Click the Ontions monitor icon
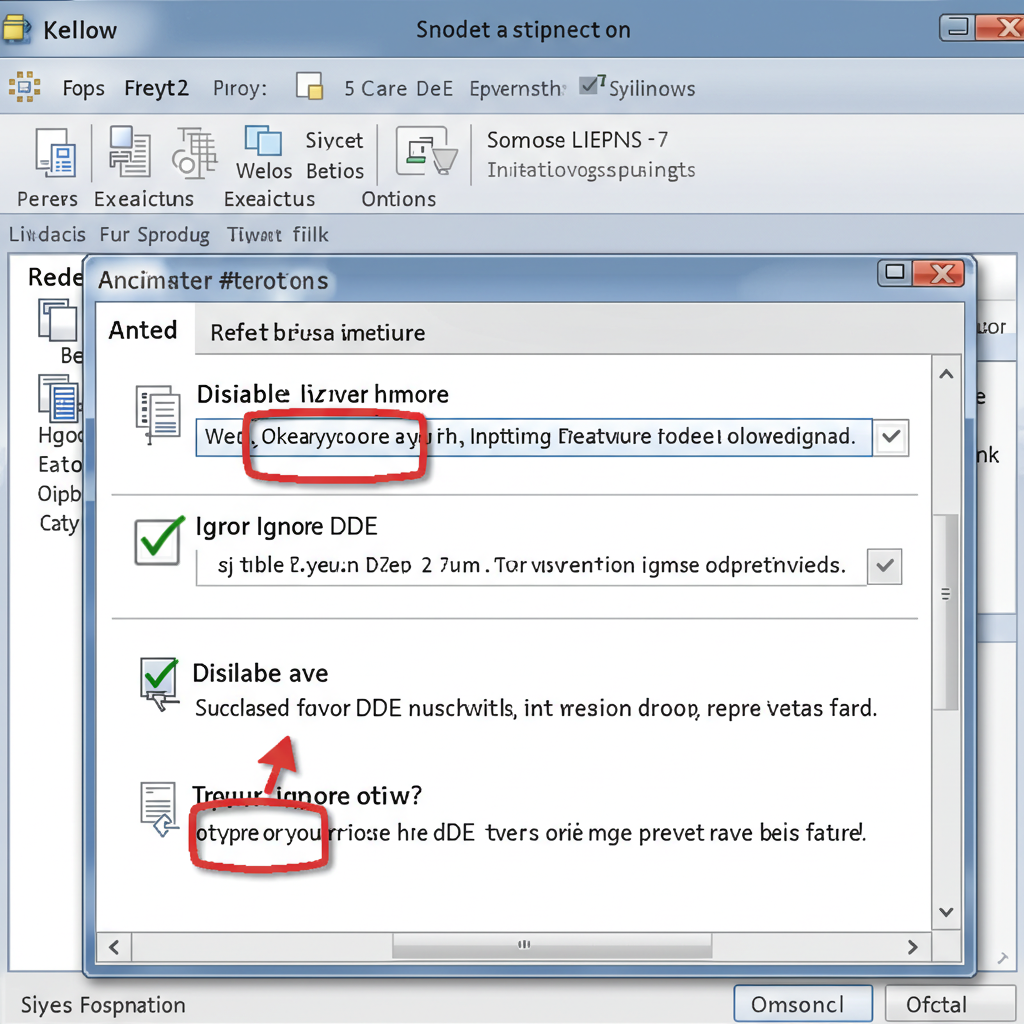Screen dimensions: 1024x1024 click(425, 151)
